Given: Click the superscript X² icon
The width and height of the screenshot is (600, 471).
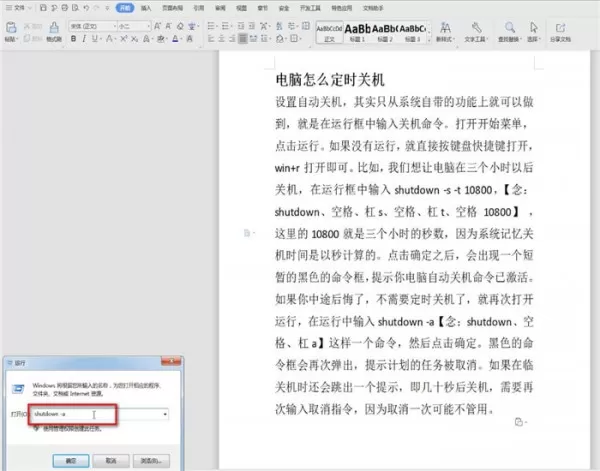Looking at the screenshot, I should (123, 39).
